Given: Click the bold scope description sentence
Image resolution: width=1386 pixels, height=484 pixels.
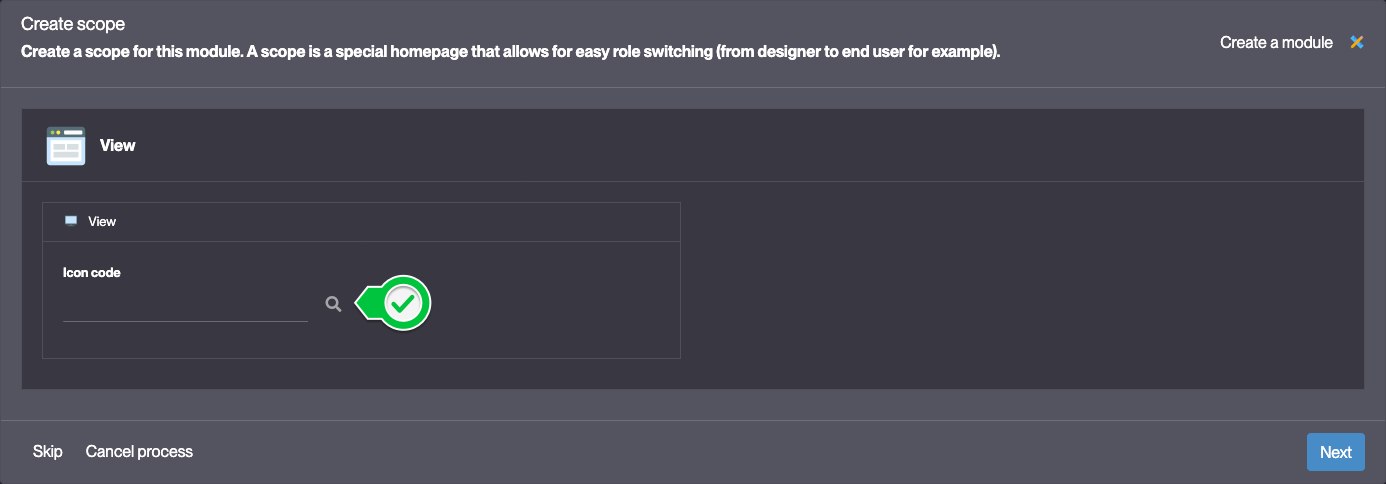Looking at the screenshot, I should pos(511,51).
